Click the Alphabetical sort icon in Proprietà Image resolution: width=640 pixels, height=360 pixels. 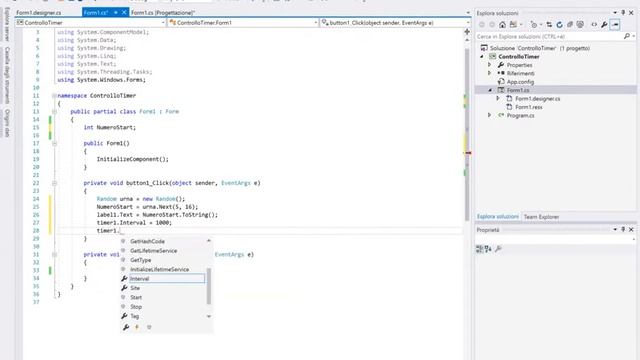tap(488, 249)
